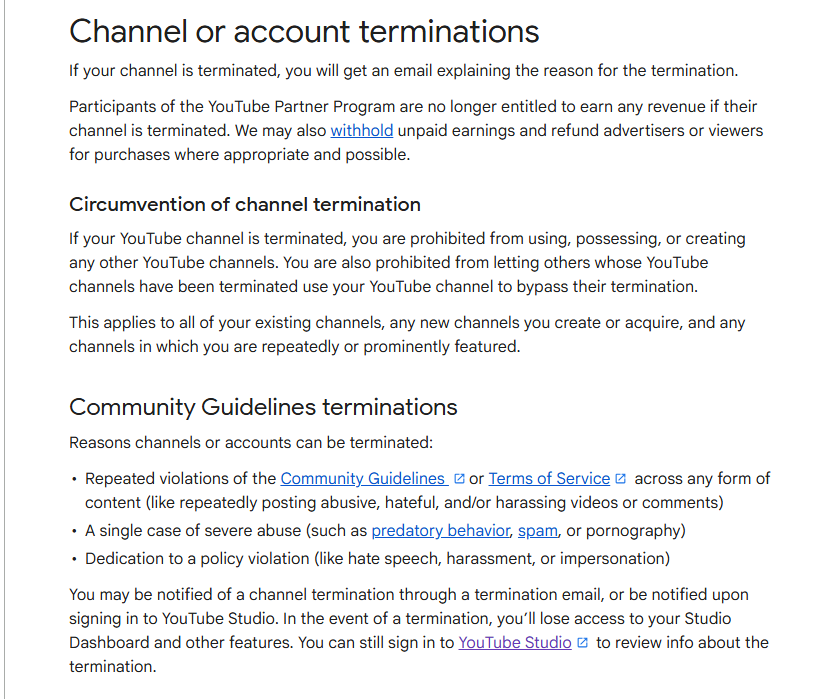Image resolution: width=820 pixels, height=699 pixels.
Task: Click the 'Repeated violations' bullet point marker
Action: (74, 479)
